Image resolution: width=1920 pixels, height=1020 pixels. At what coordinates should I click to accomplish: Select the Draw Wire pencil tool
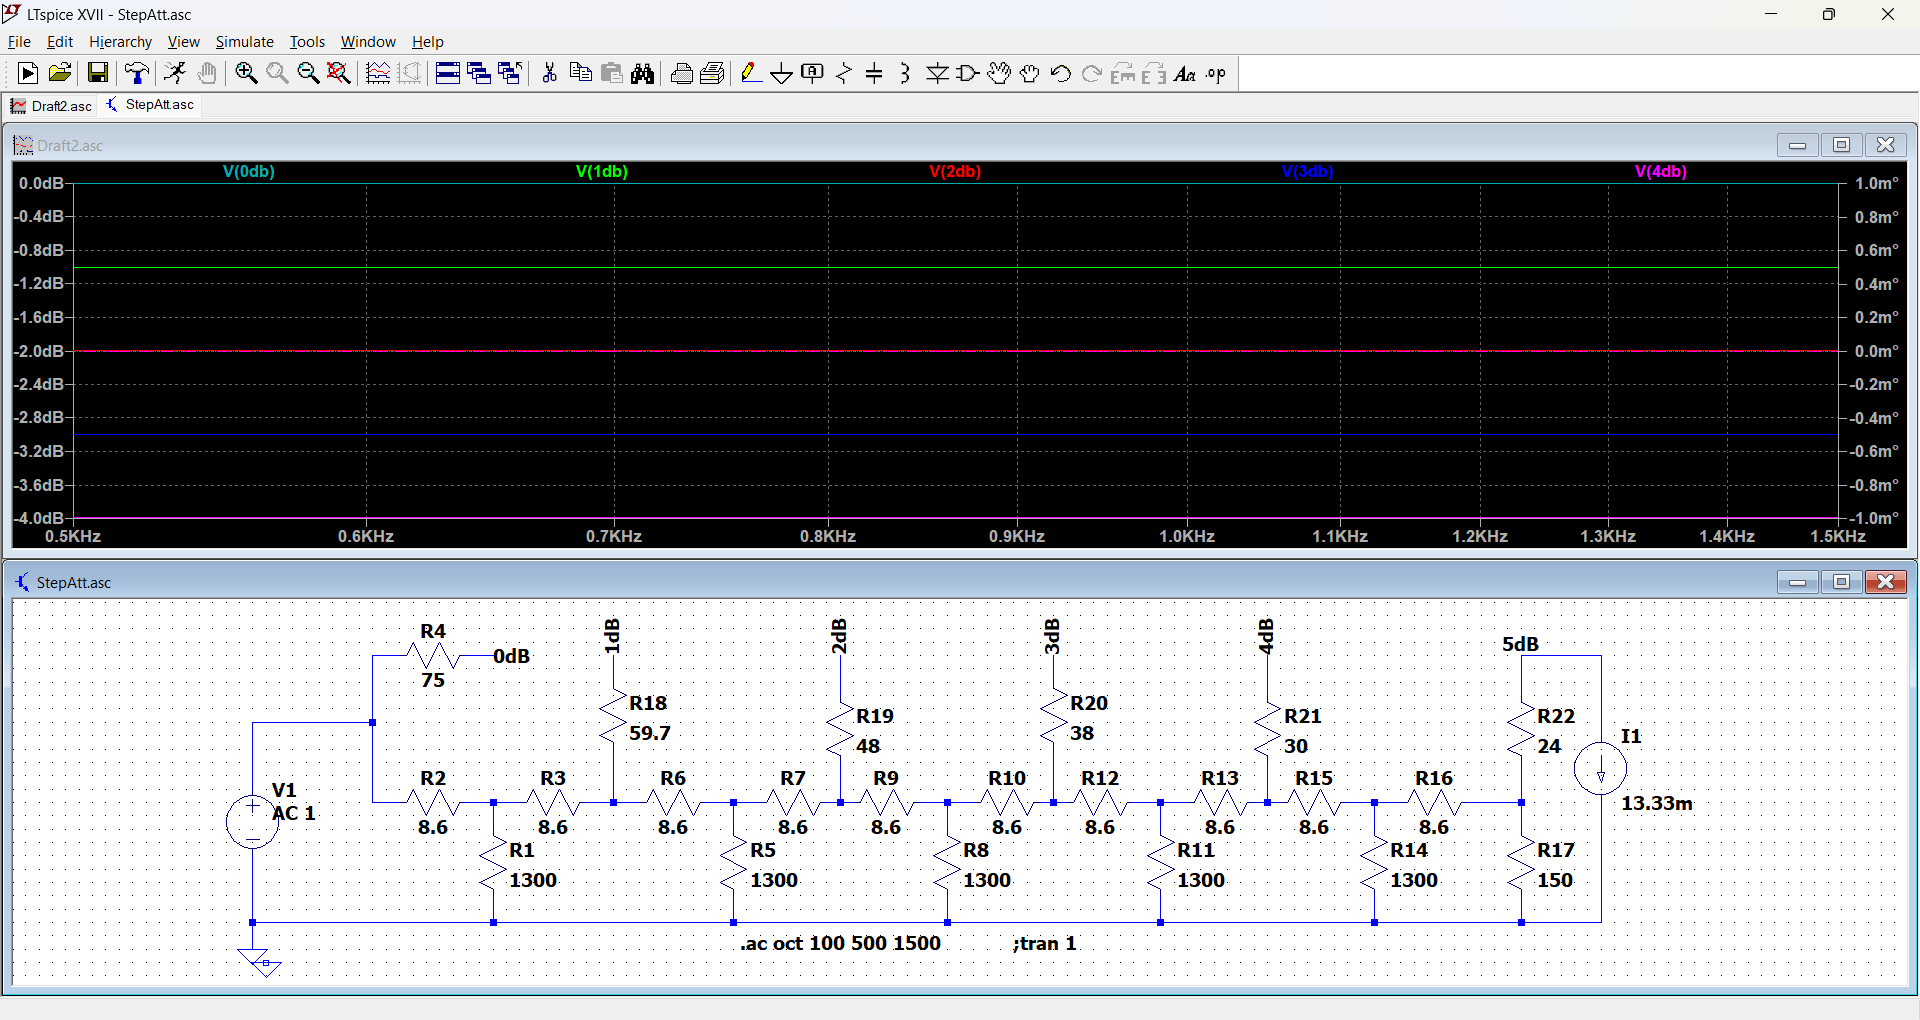pyautogui.click(x=751, y=73)
